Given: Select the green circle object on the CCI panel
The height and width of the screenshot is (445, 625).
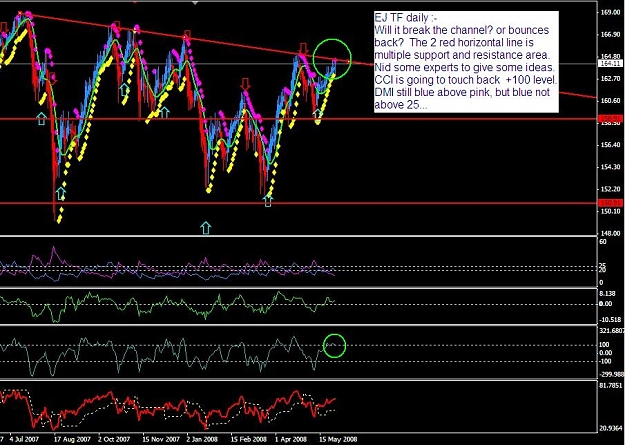Looking at the screenshot, I should coord(334,345).
